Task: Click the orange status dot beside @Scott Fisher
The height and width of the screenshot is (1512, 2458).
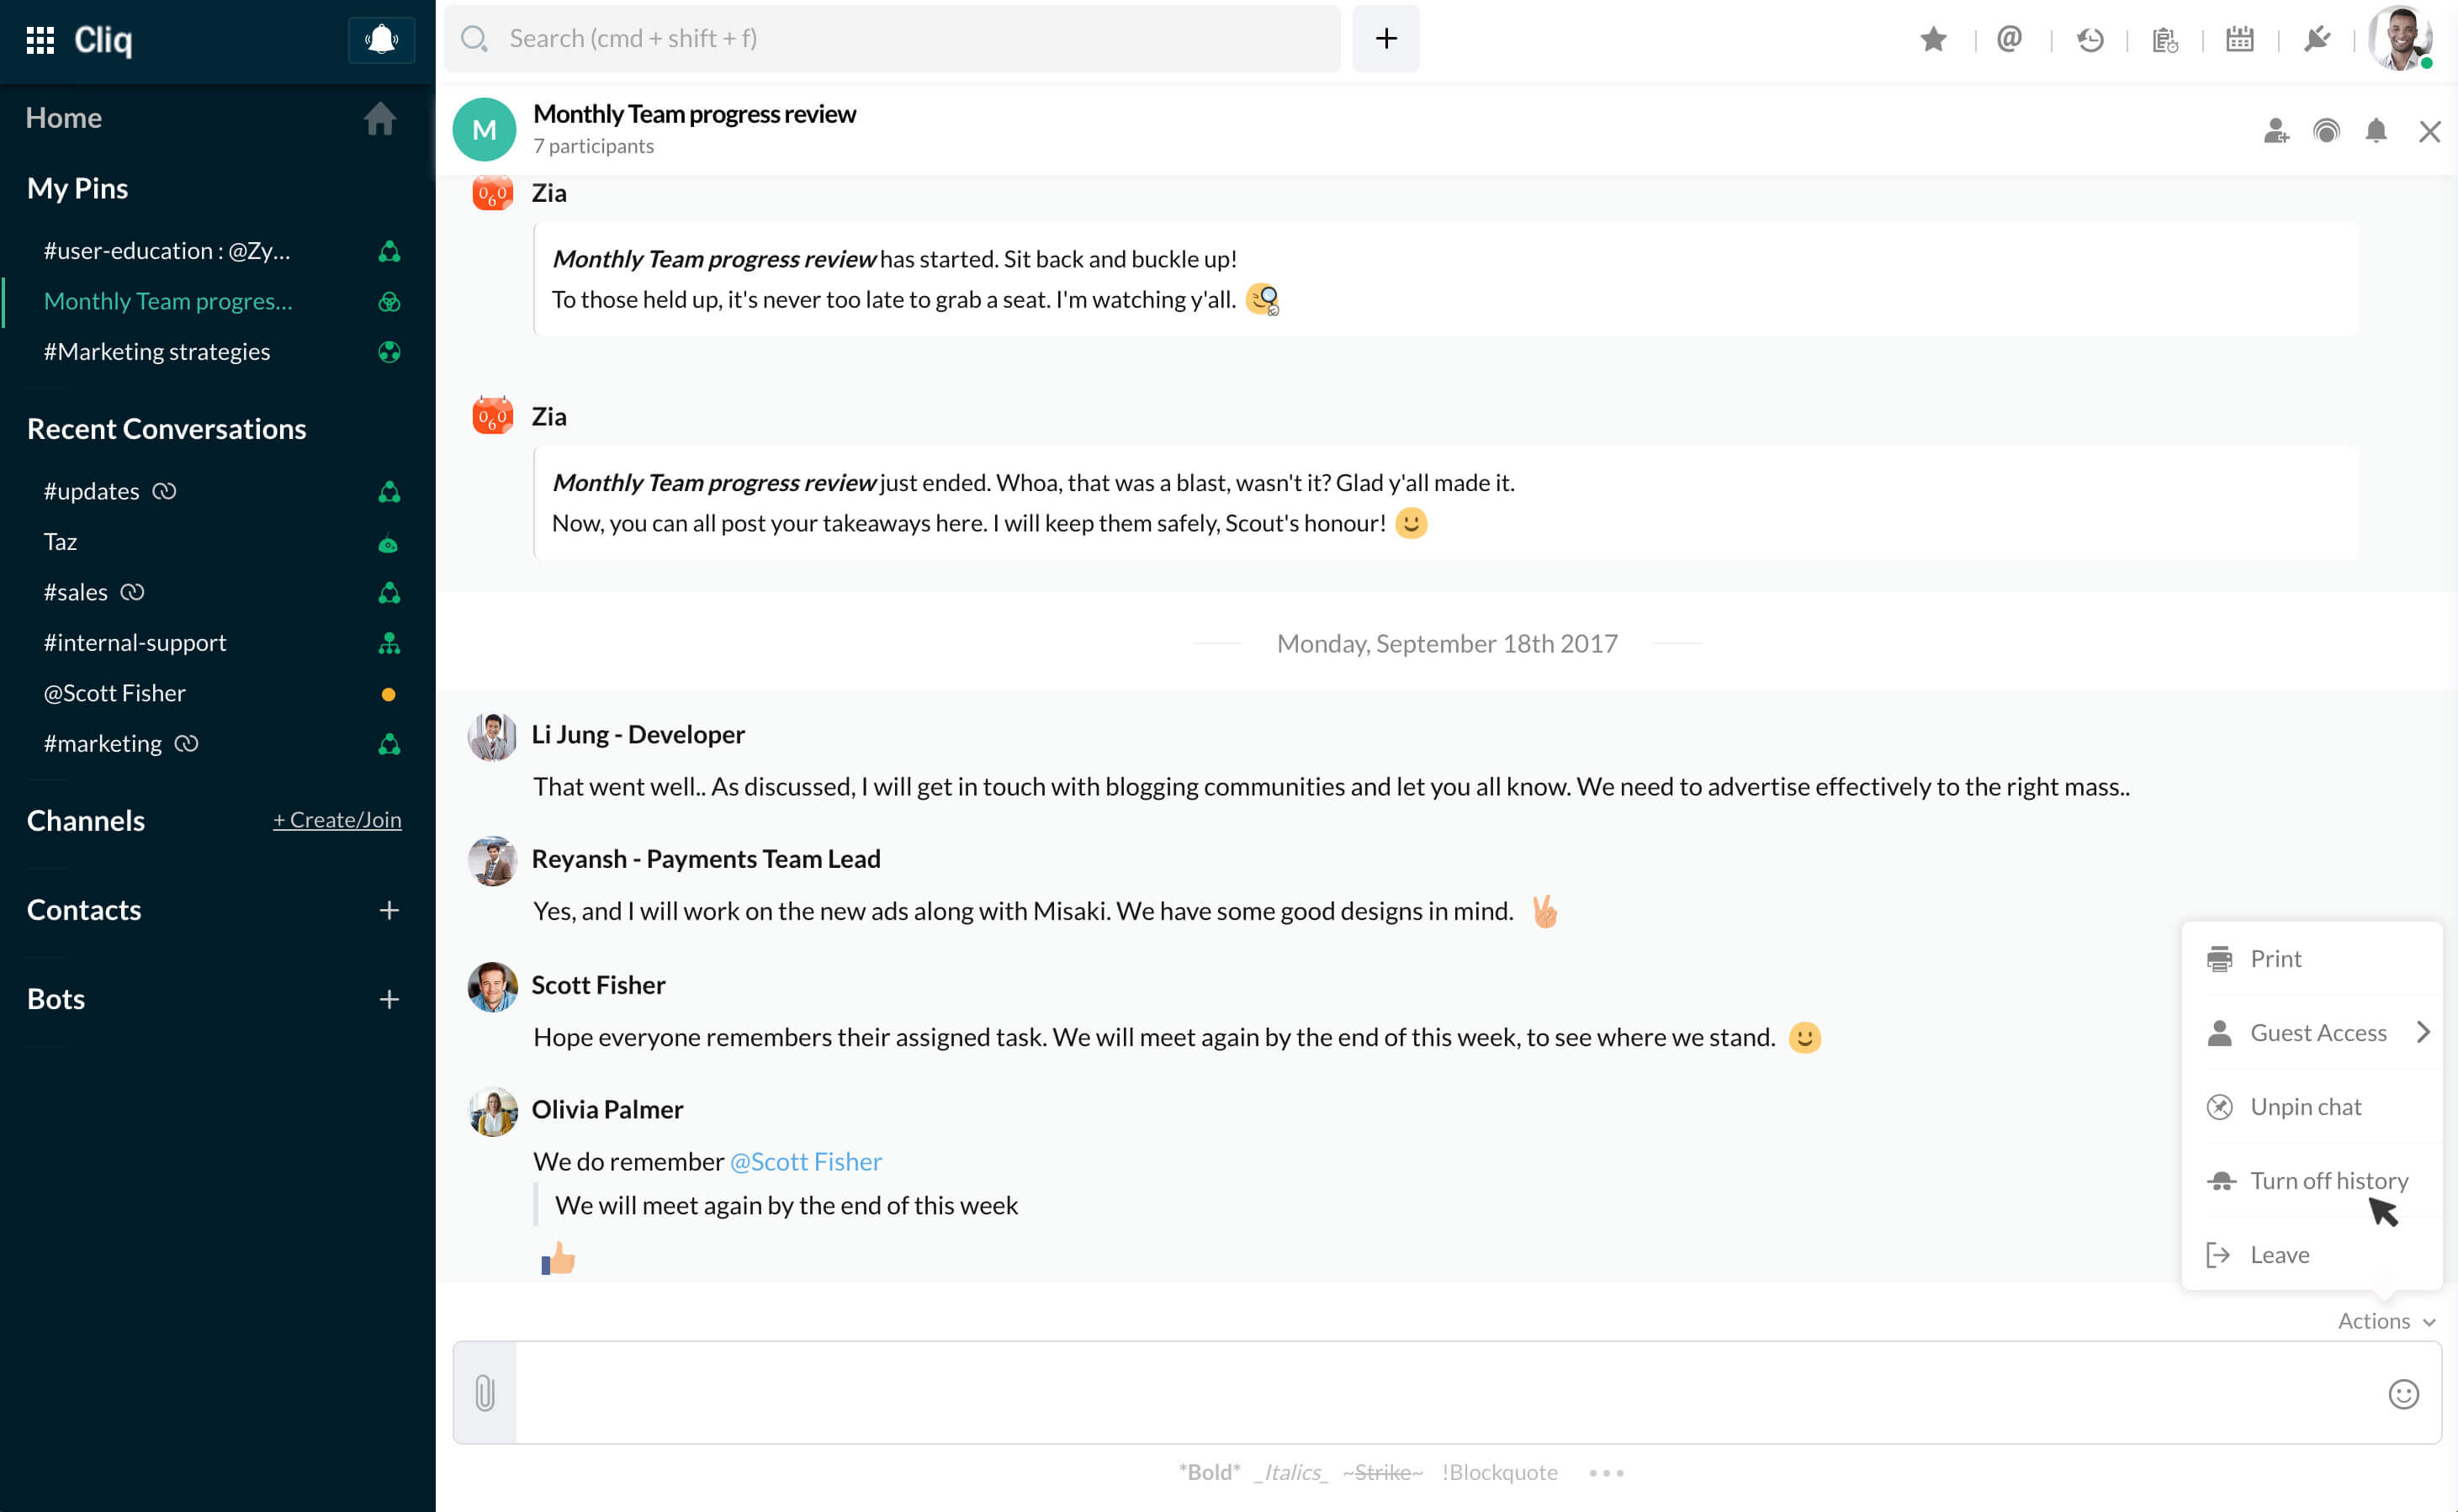Action: pyautogui.click(x=389, y=694)
